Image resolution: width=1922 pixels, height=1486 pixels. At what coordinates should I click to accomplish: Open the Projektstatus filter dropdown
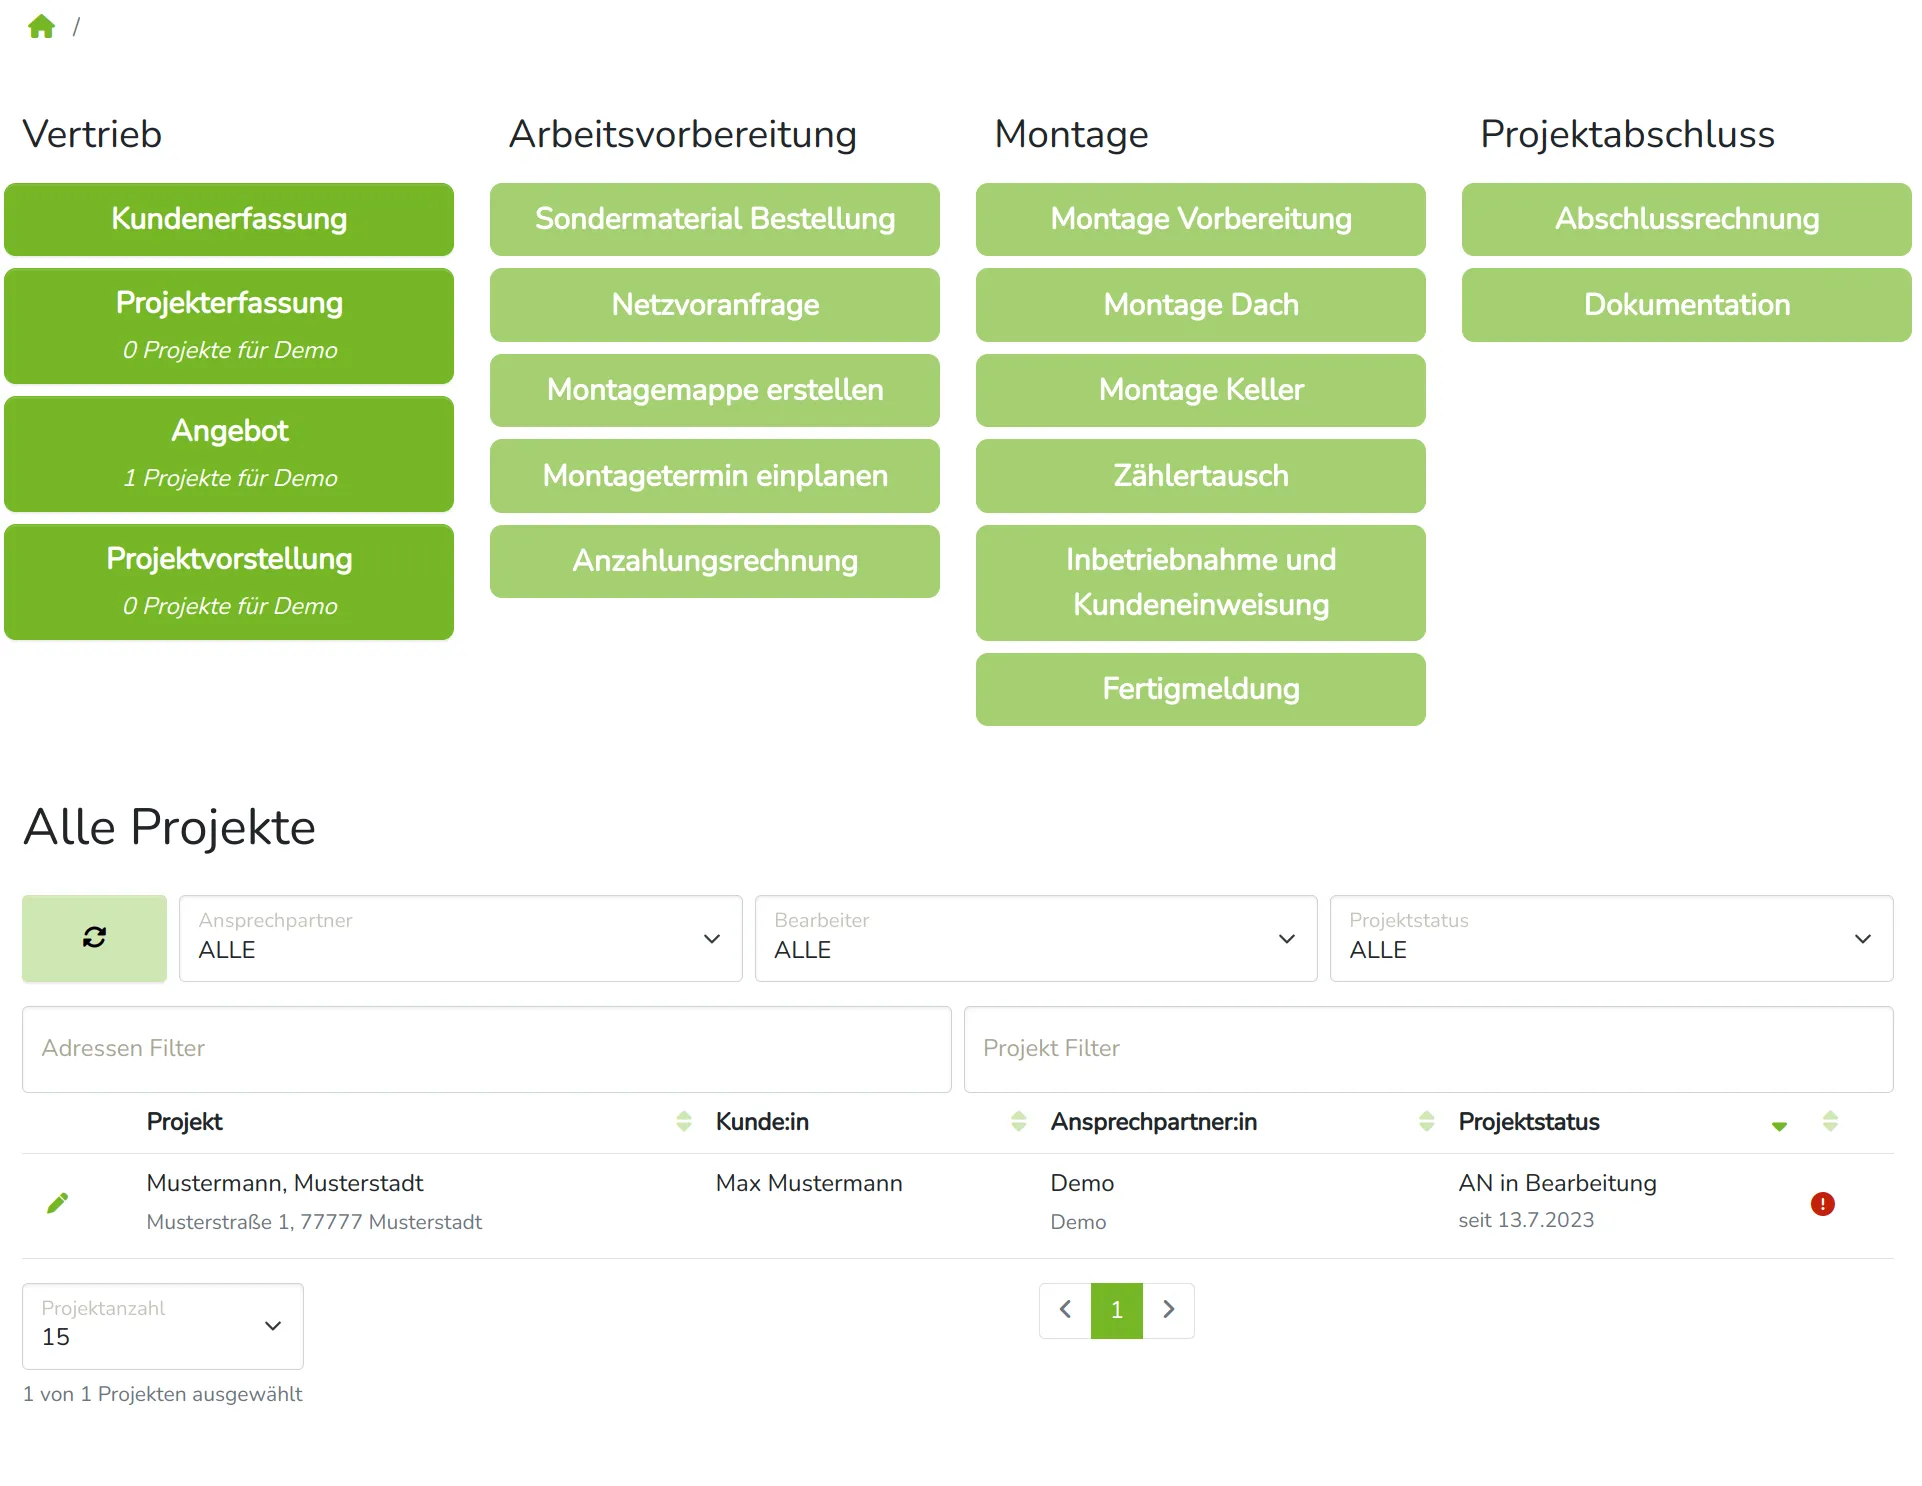(1611, 938)
